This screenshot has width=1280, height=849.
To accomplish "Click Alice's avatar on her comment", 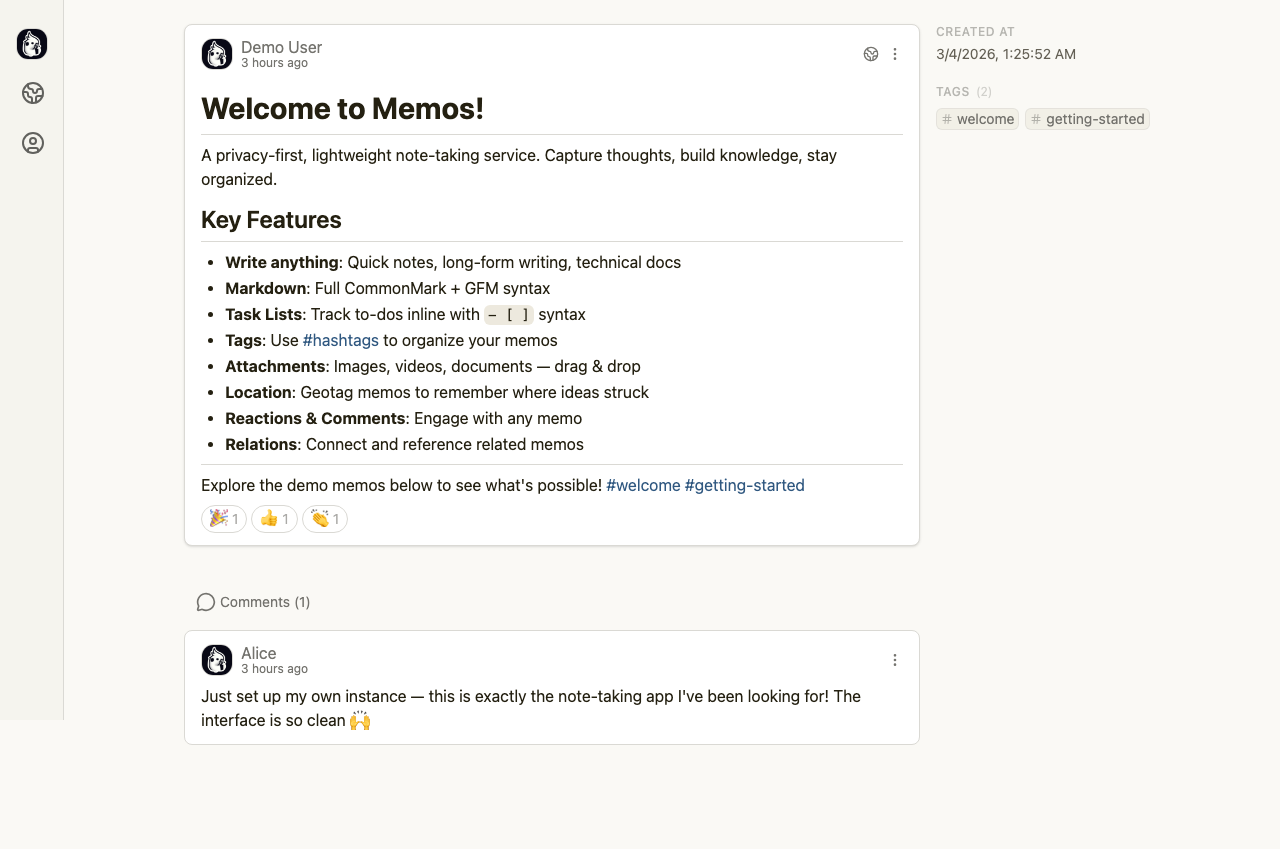I will (x=216, y=659).
